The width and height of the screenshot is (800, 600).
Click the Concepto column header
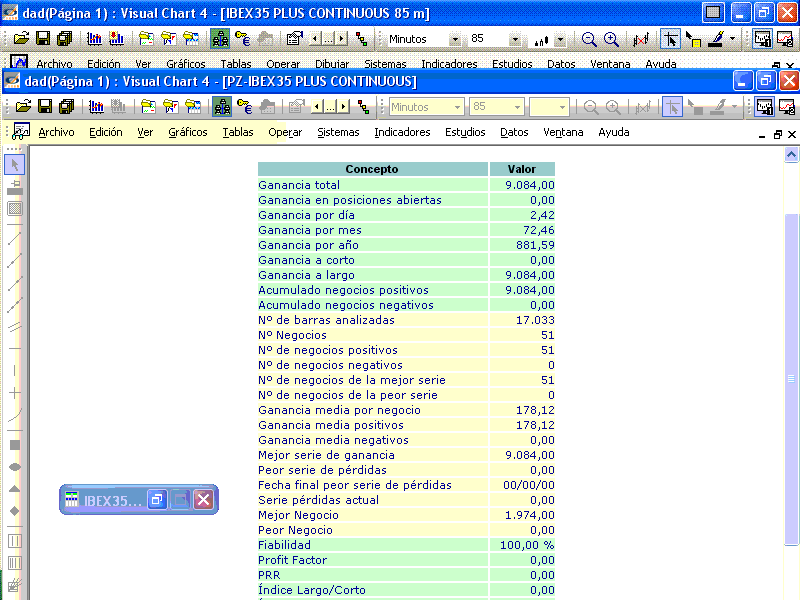pos(372,169)
